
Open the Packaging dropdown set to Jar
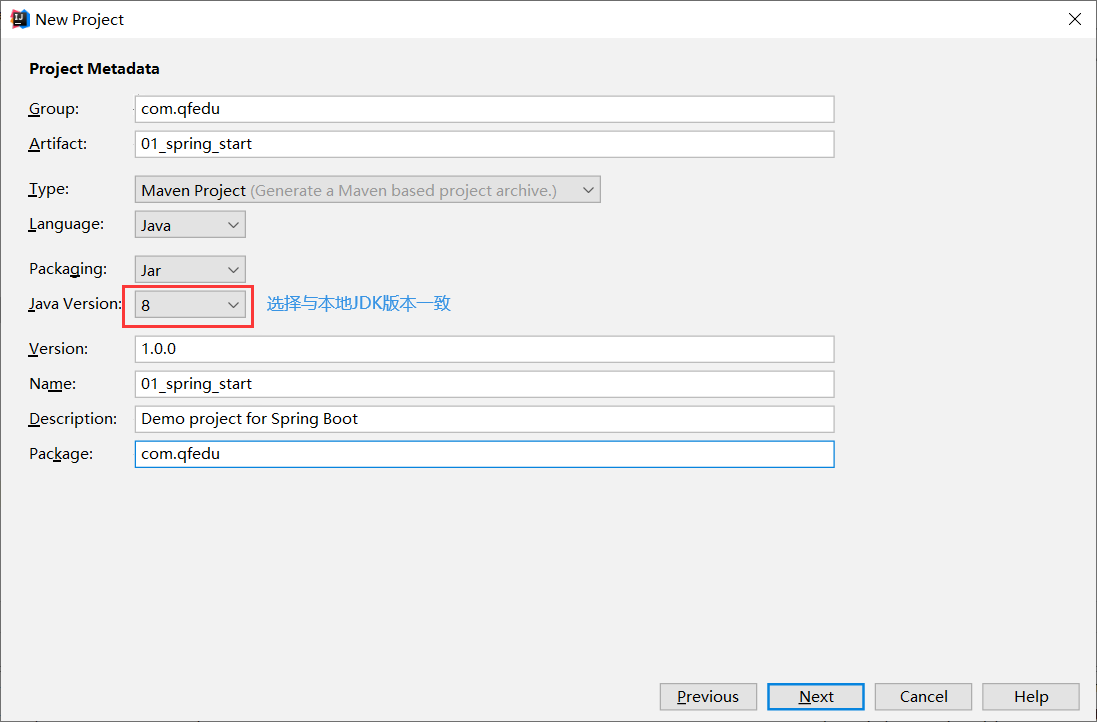pos(190,270)
